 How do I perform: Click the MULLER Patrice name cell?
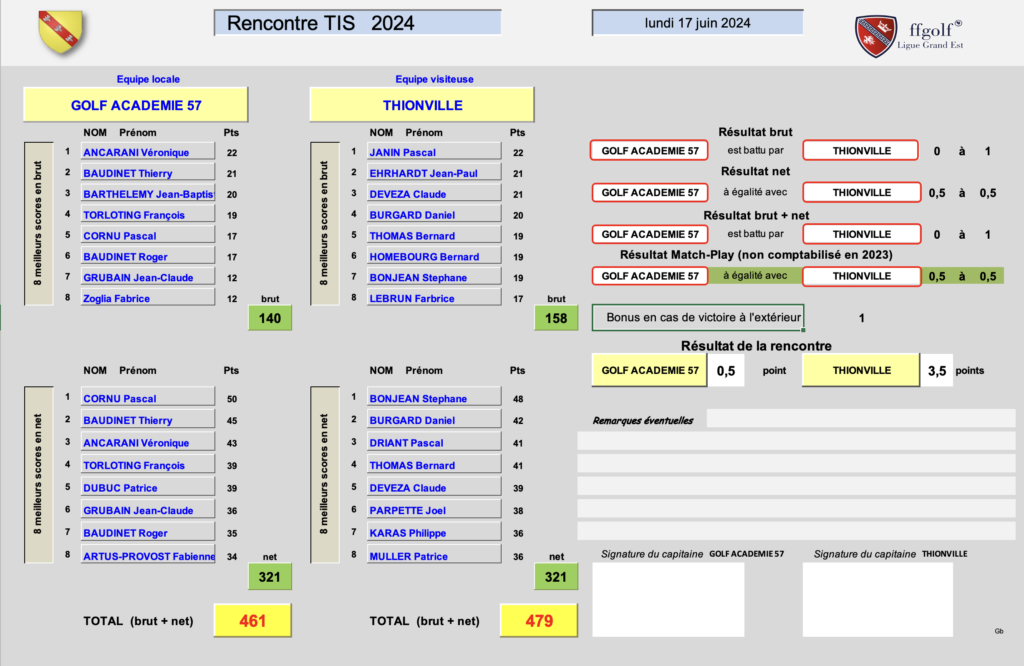coord(433,556)
